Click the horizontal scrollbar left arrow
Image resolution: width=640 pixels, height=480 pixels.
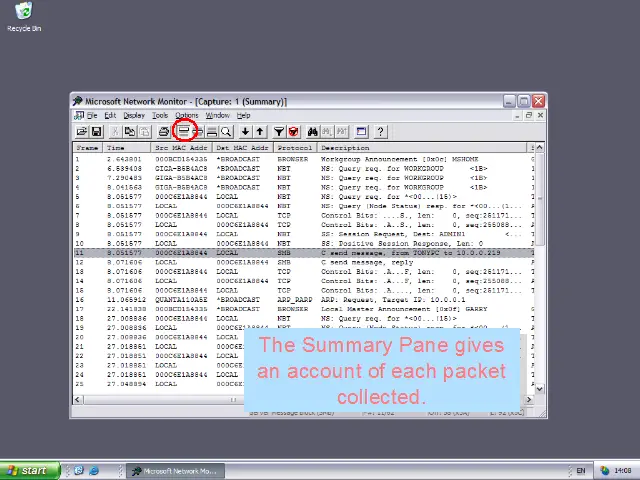point(78,400)
